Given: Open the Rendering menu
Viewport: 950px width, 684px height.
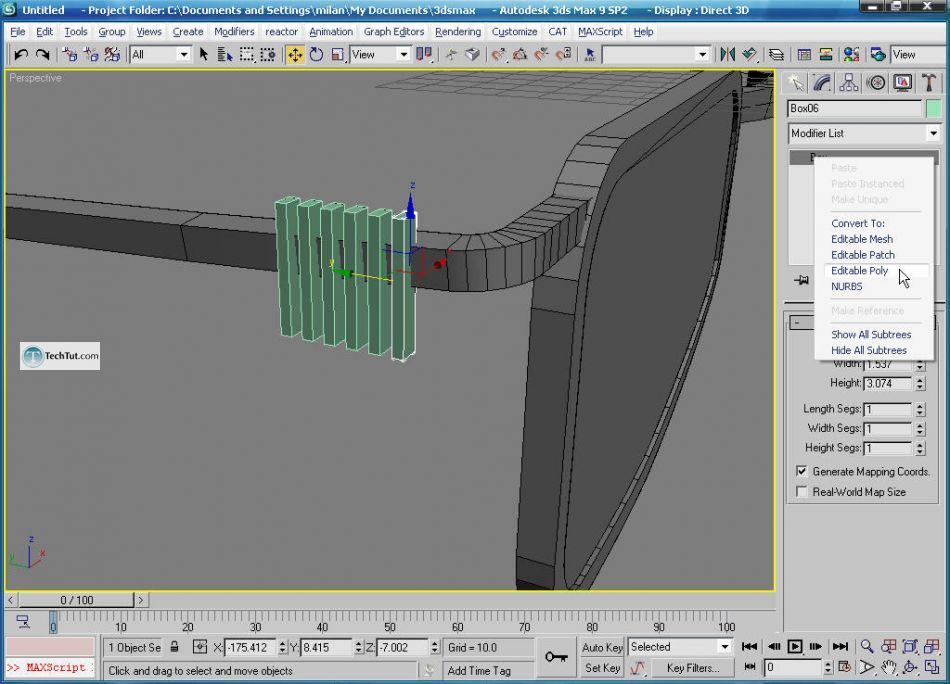Looking at the screenshot, I should point(457,32).
